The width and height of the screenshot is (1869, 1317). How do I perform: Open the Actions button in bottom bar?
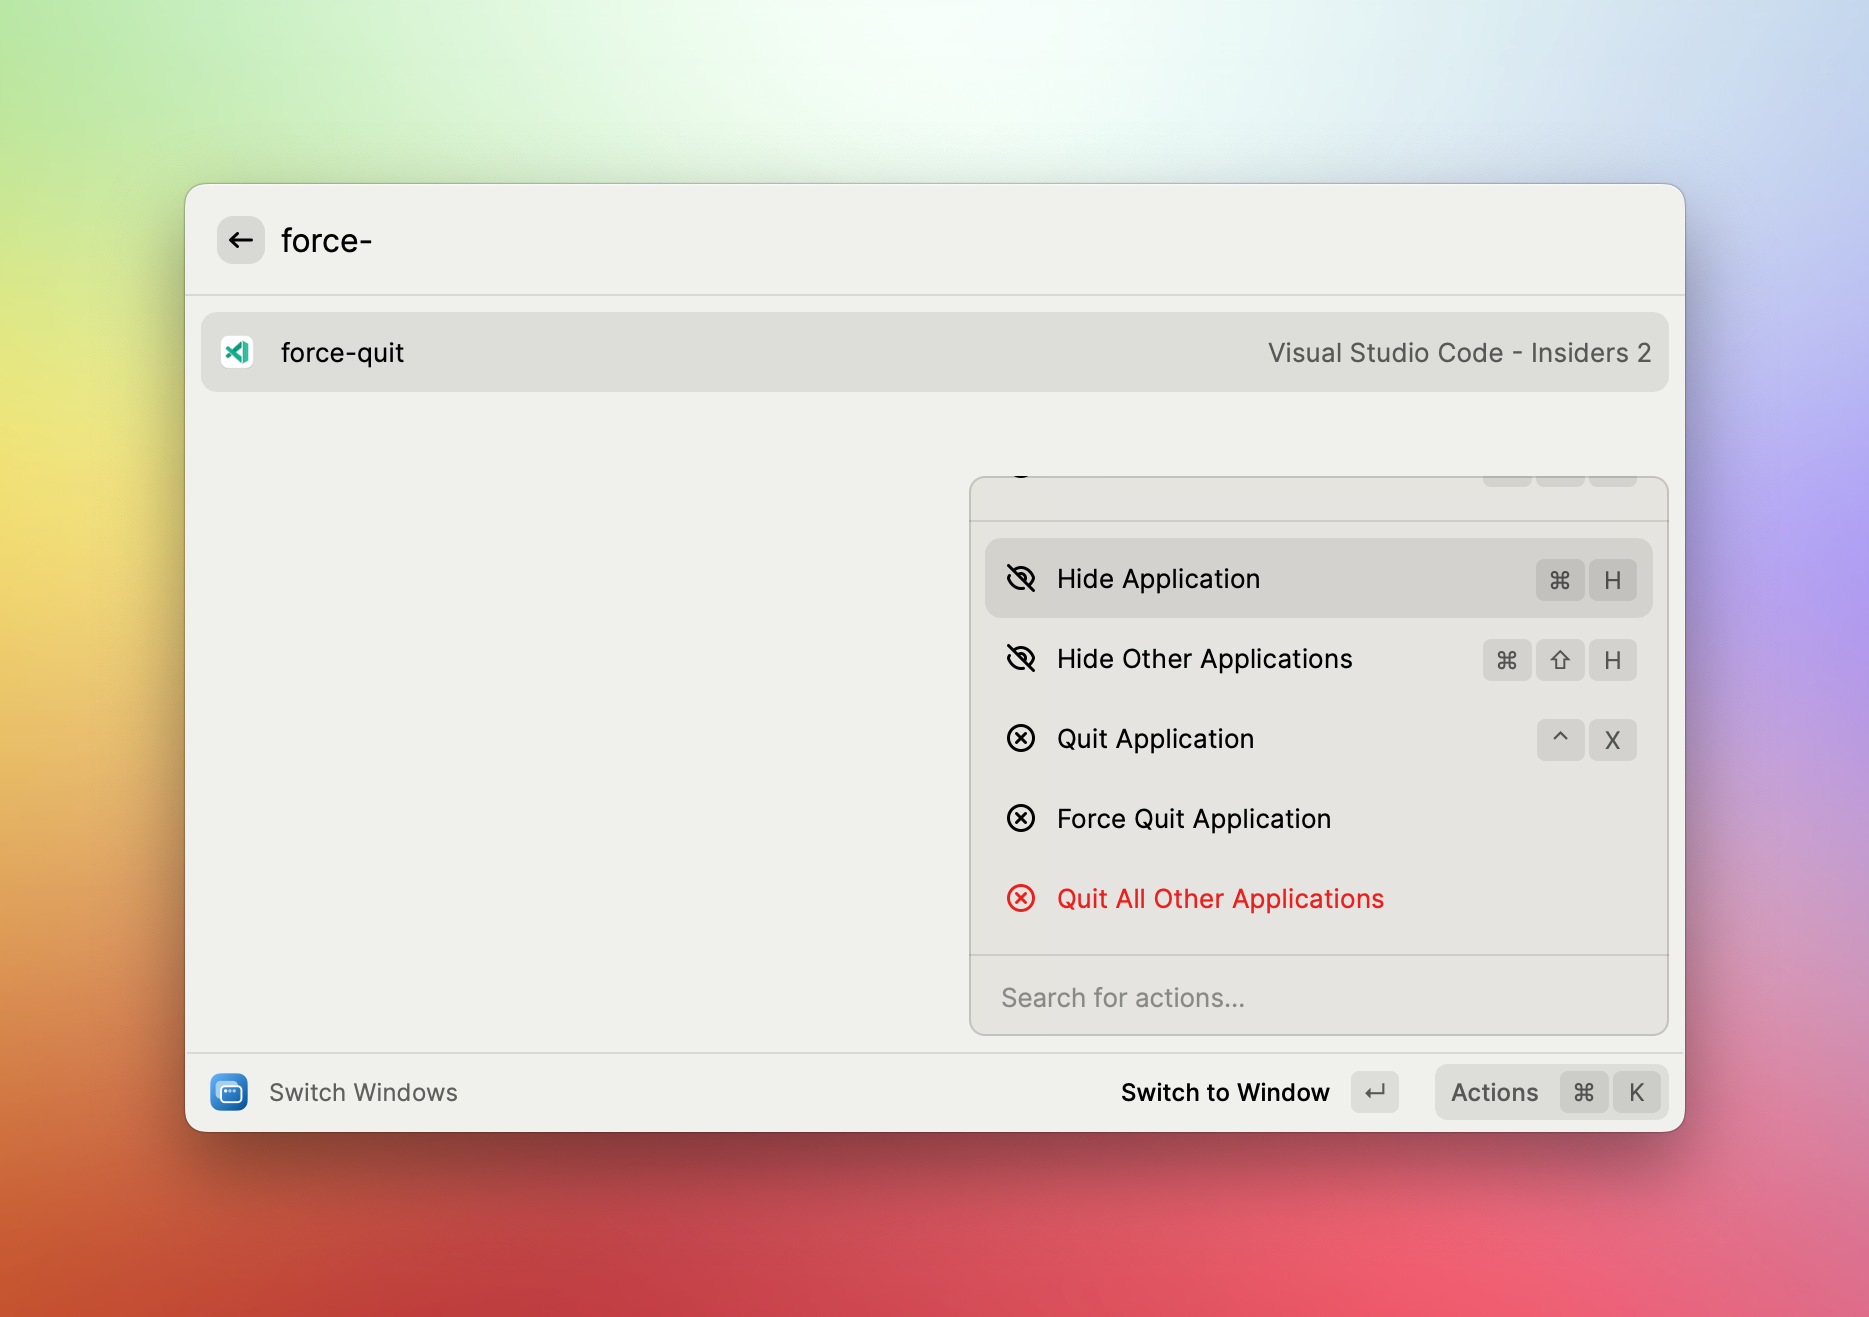pyautogui.click(x=1550, y=1092)
